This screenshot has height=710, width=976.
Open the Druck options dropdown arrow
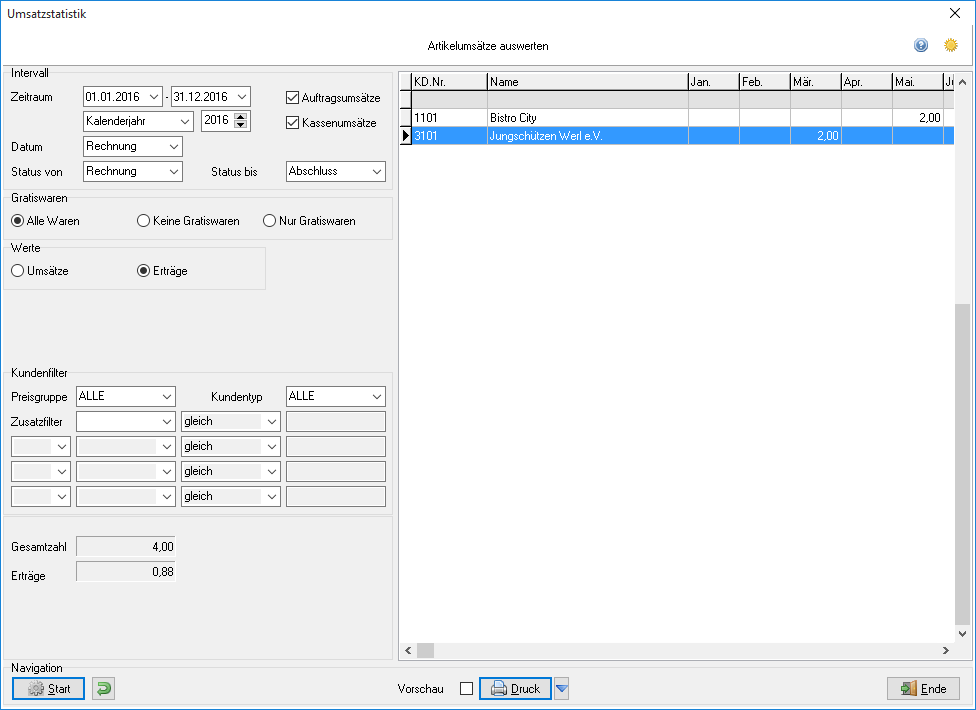tap(561, 688)
